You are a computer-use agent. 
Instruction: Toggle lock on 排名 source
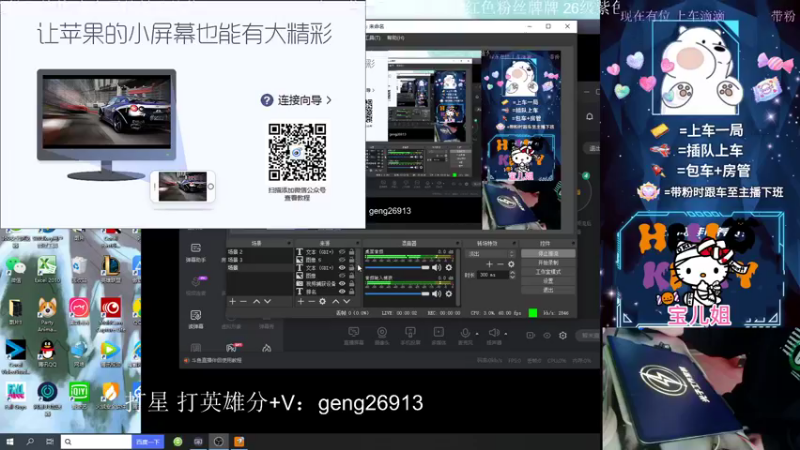[352, 291]
